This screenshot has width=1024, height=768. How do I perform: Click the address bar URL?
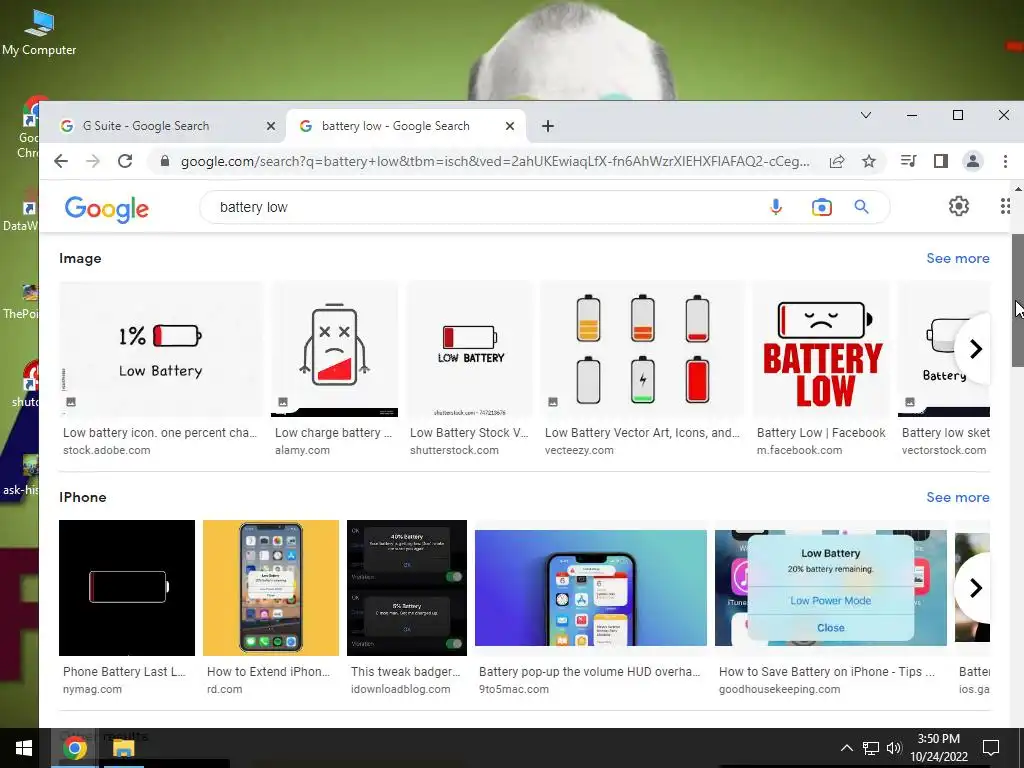(x=495, y=161)
